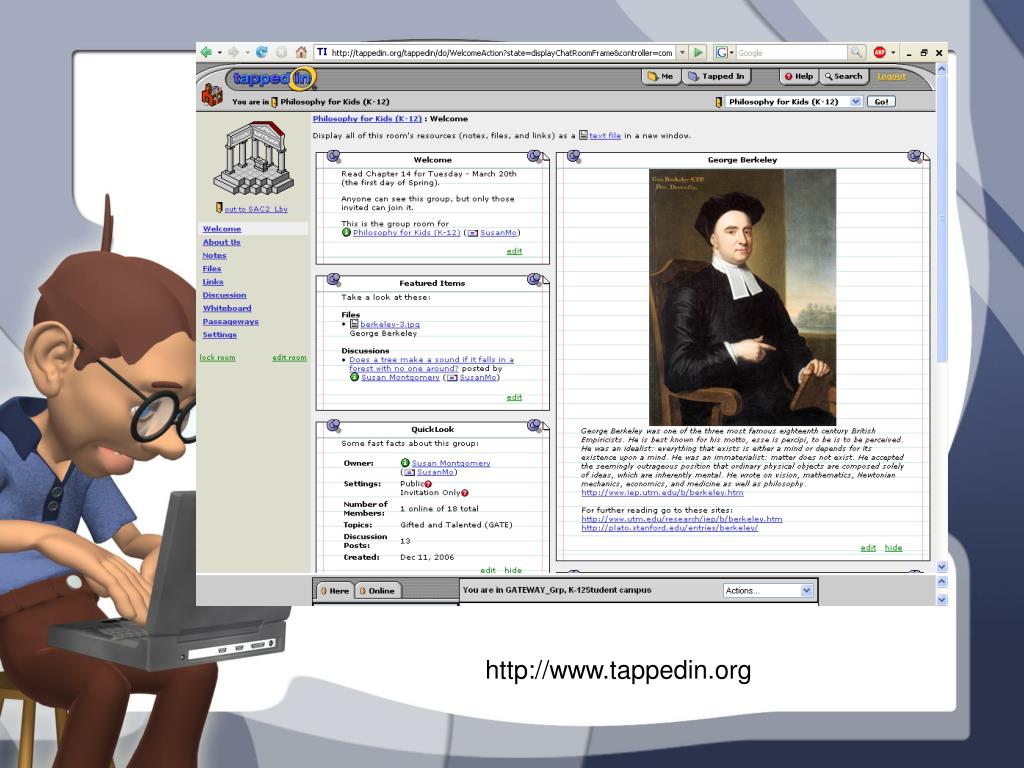Switch to the Here tab

[x=334, y=590]
